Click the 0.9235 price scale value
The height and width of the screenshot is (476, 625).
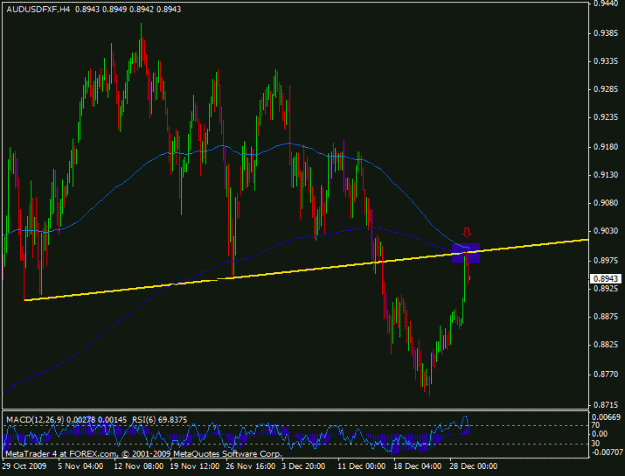[x=606, y=118]
